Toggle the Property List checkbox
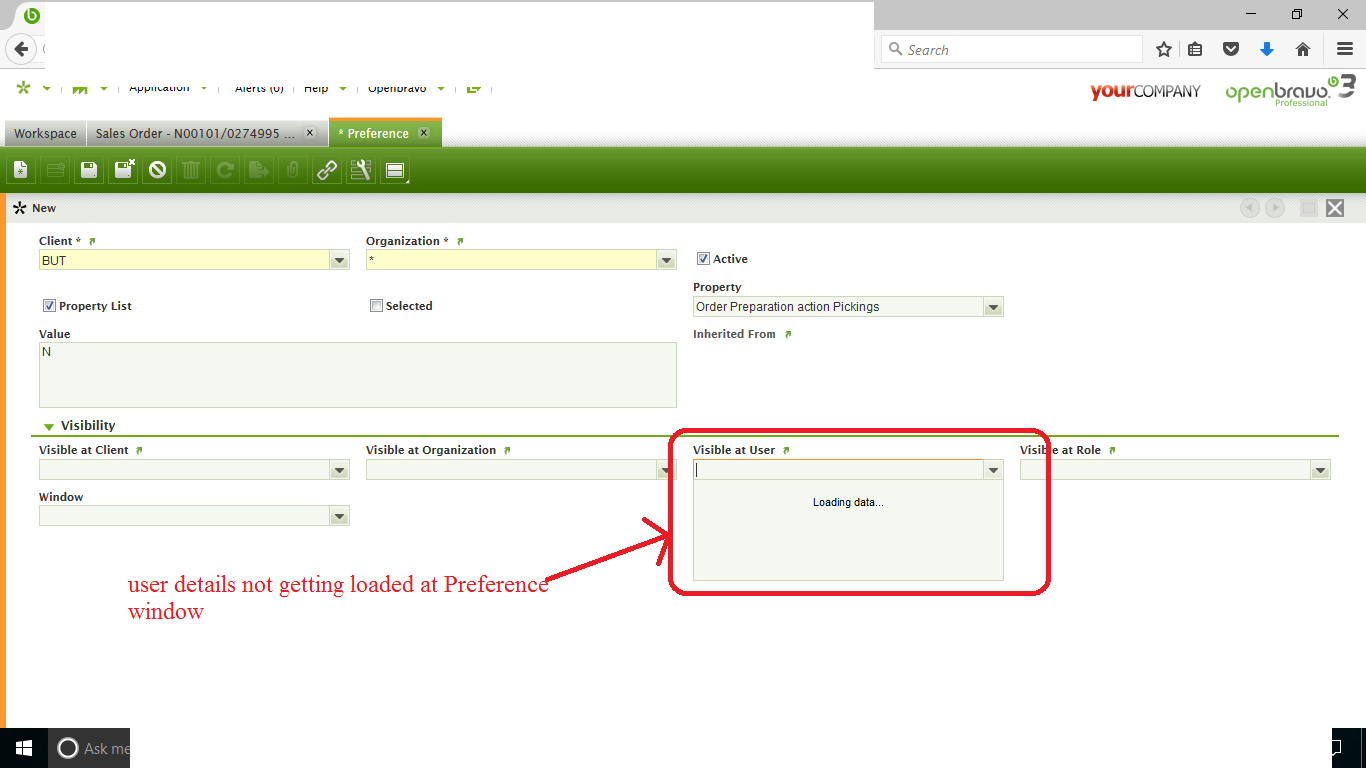The width and height of the screenshot is (1366, 768). (49, 306)
